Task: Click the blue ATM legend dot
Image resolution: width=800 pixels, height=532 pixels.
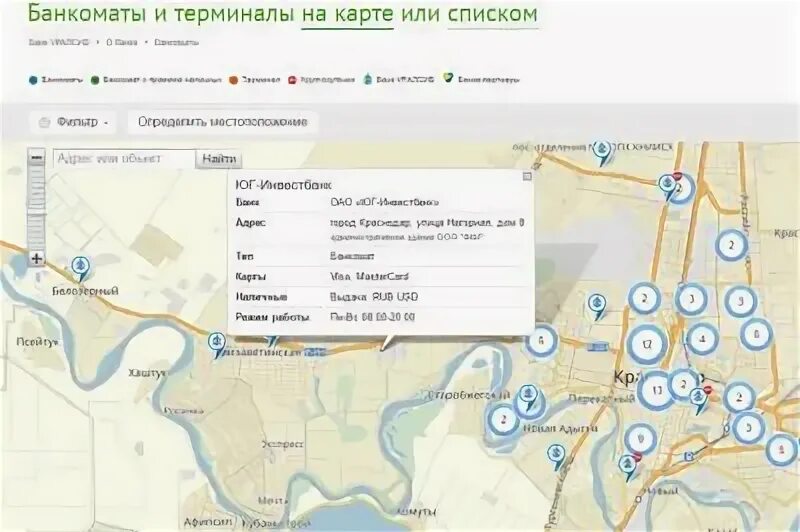Action: [x=33, y=80]
